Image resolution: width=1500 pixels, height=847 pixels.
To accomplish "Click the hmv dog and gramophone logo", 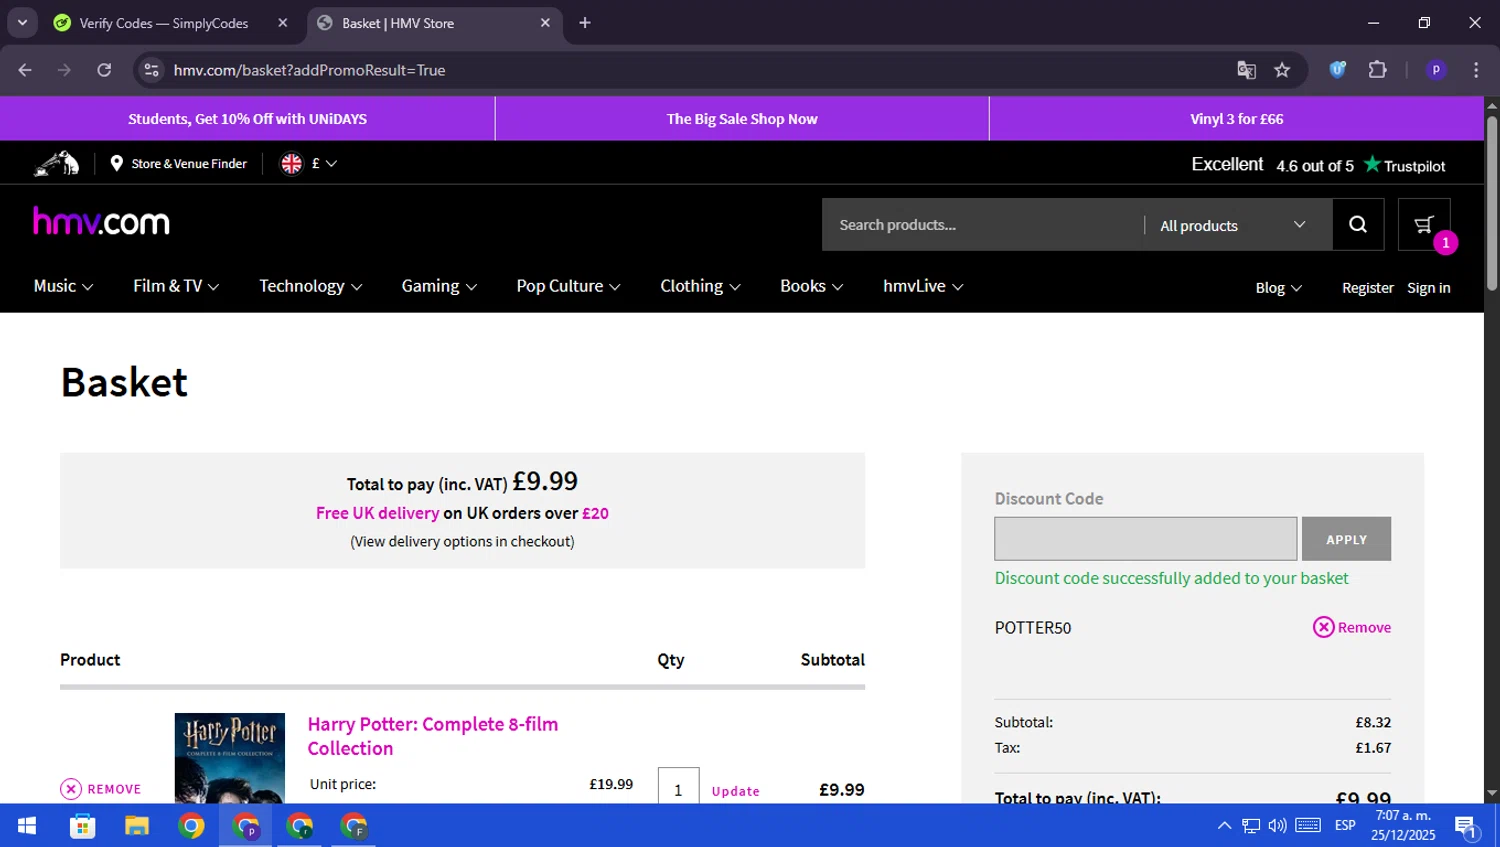I will click(57, 163).
